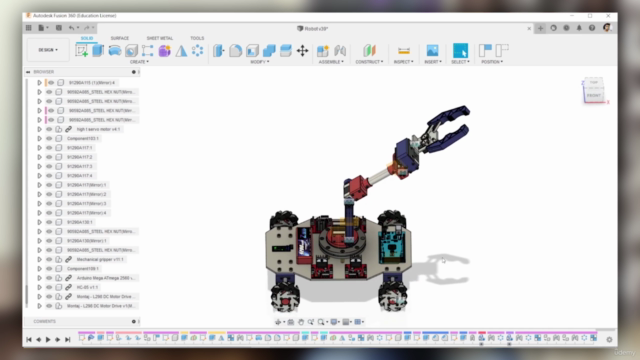This screenshot has height=360, width=640.
Task: Open a new design tab with plus button
Action: 540,28
